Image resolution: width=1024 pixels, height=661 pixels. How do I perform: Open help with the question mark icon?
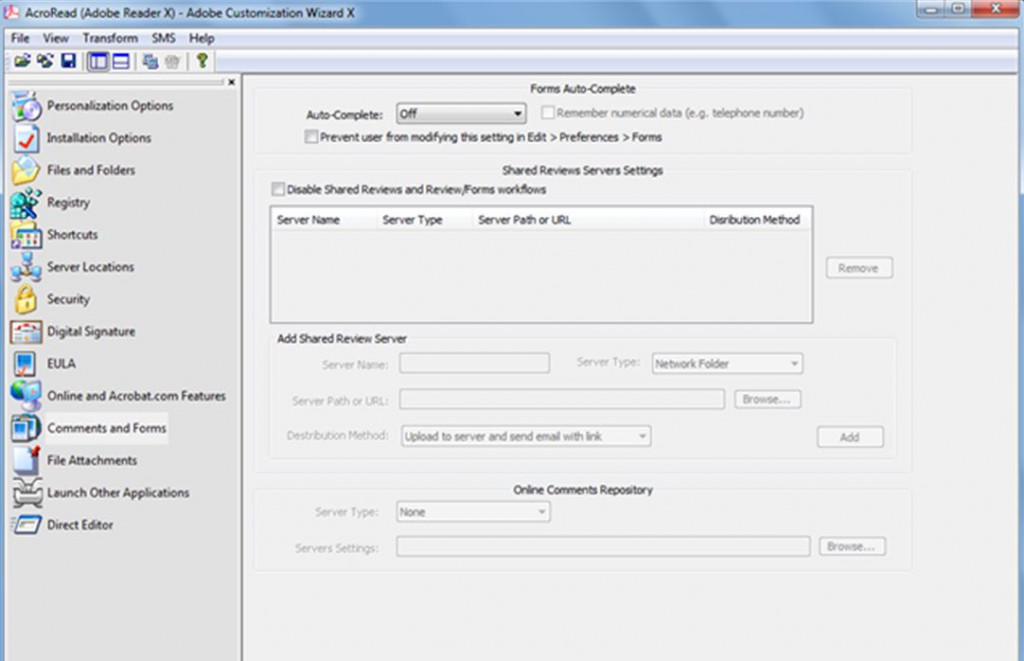[202, 61]
